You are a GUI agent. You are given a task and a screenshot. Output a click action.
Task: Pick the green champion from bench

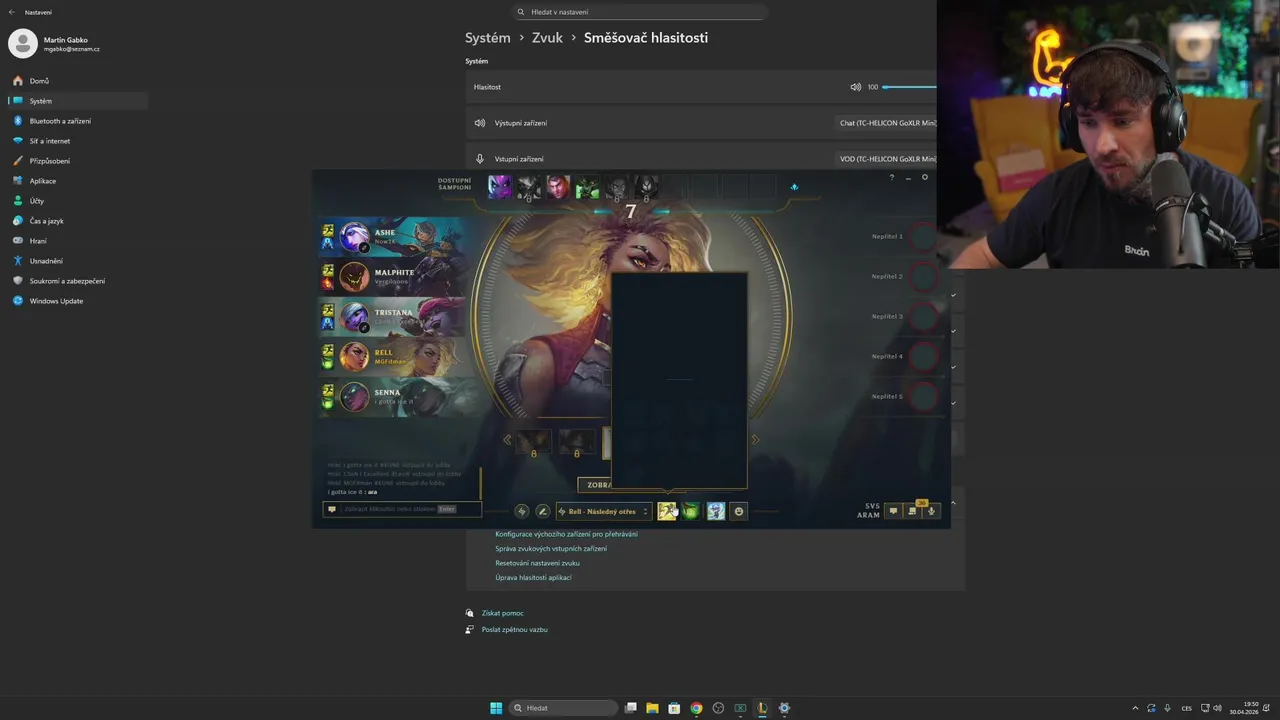(x=587, y=187)
